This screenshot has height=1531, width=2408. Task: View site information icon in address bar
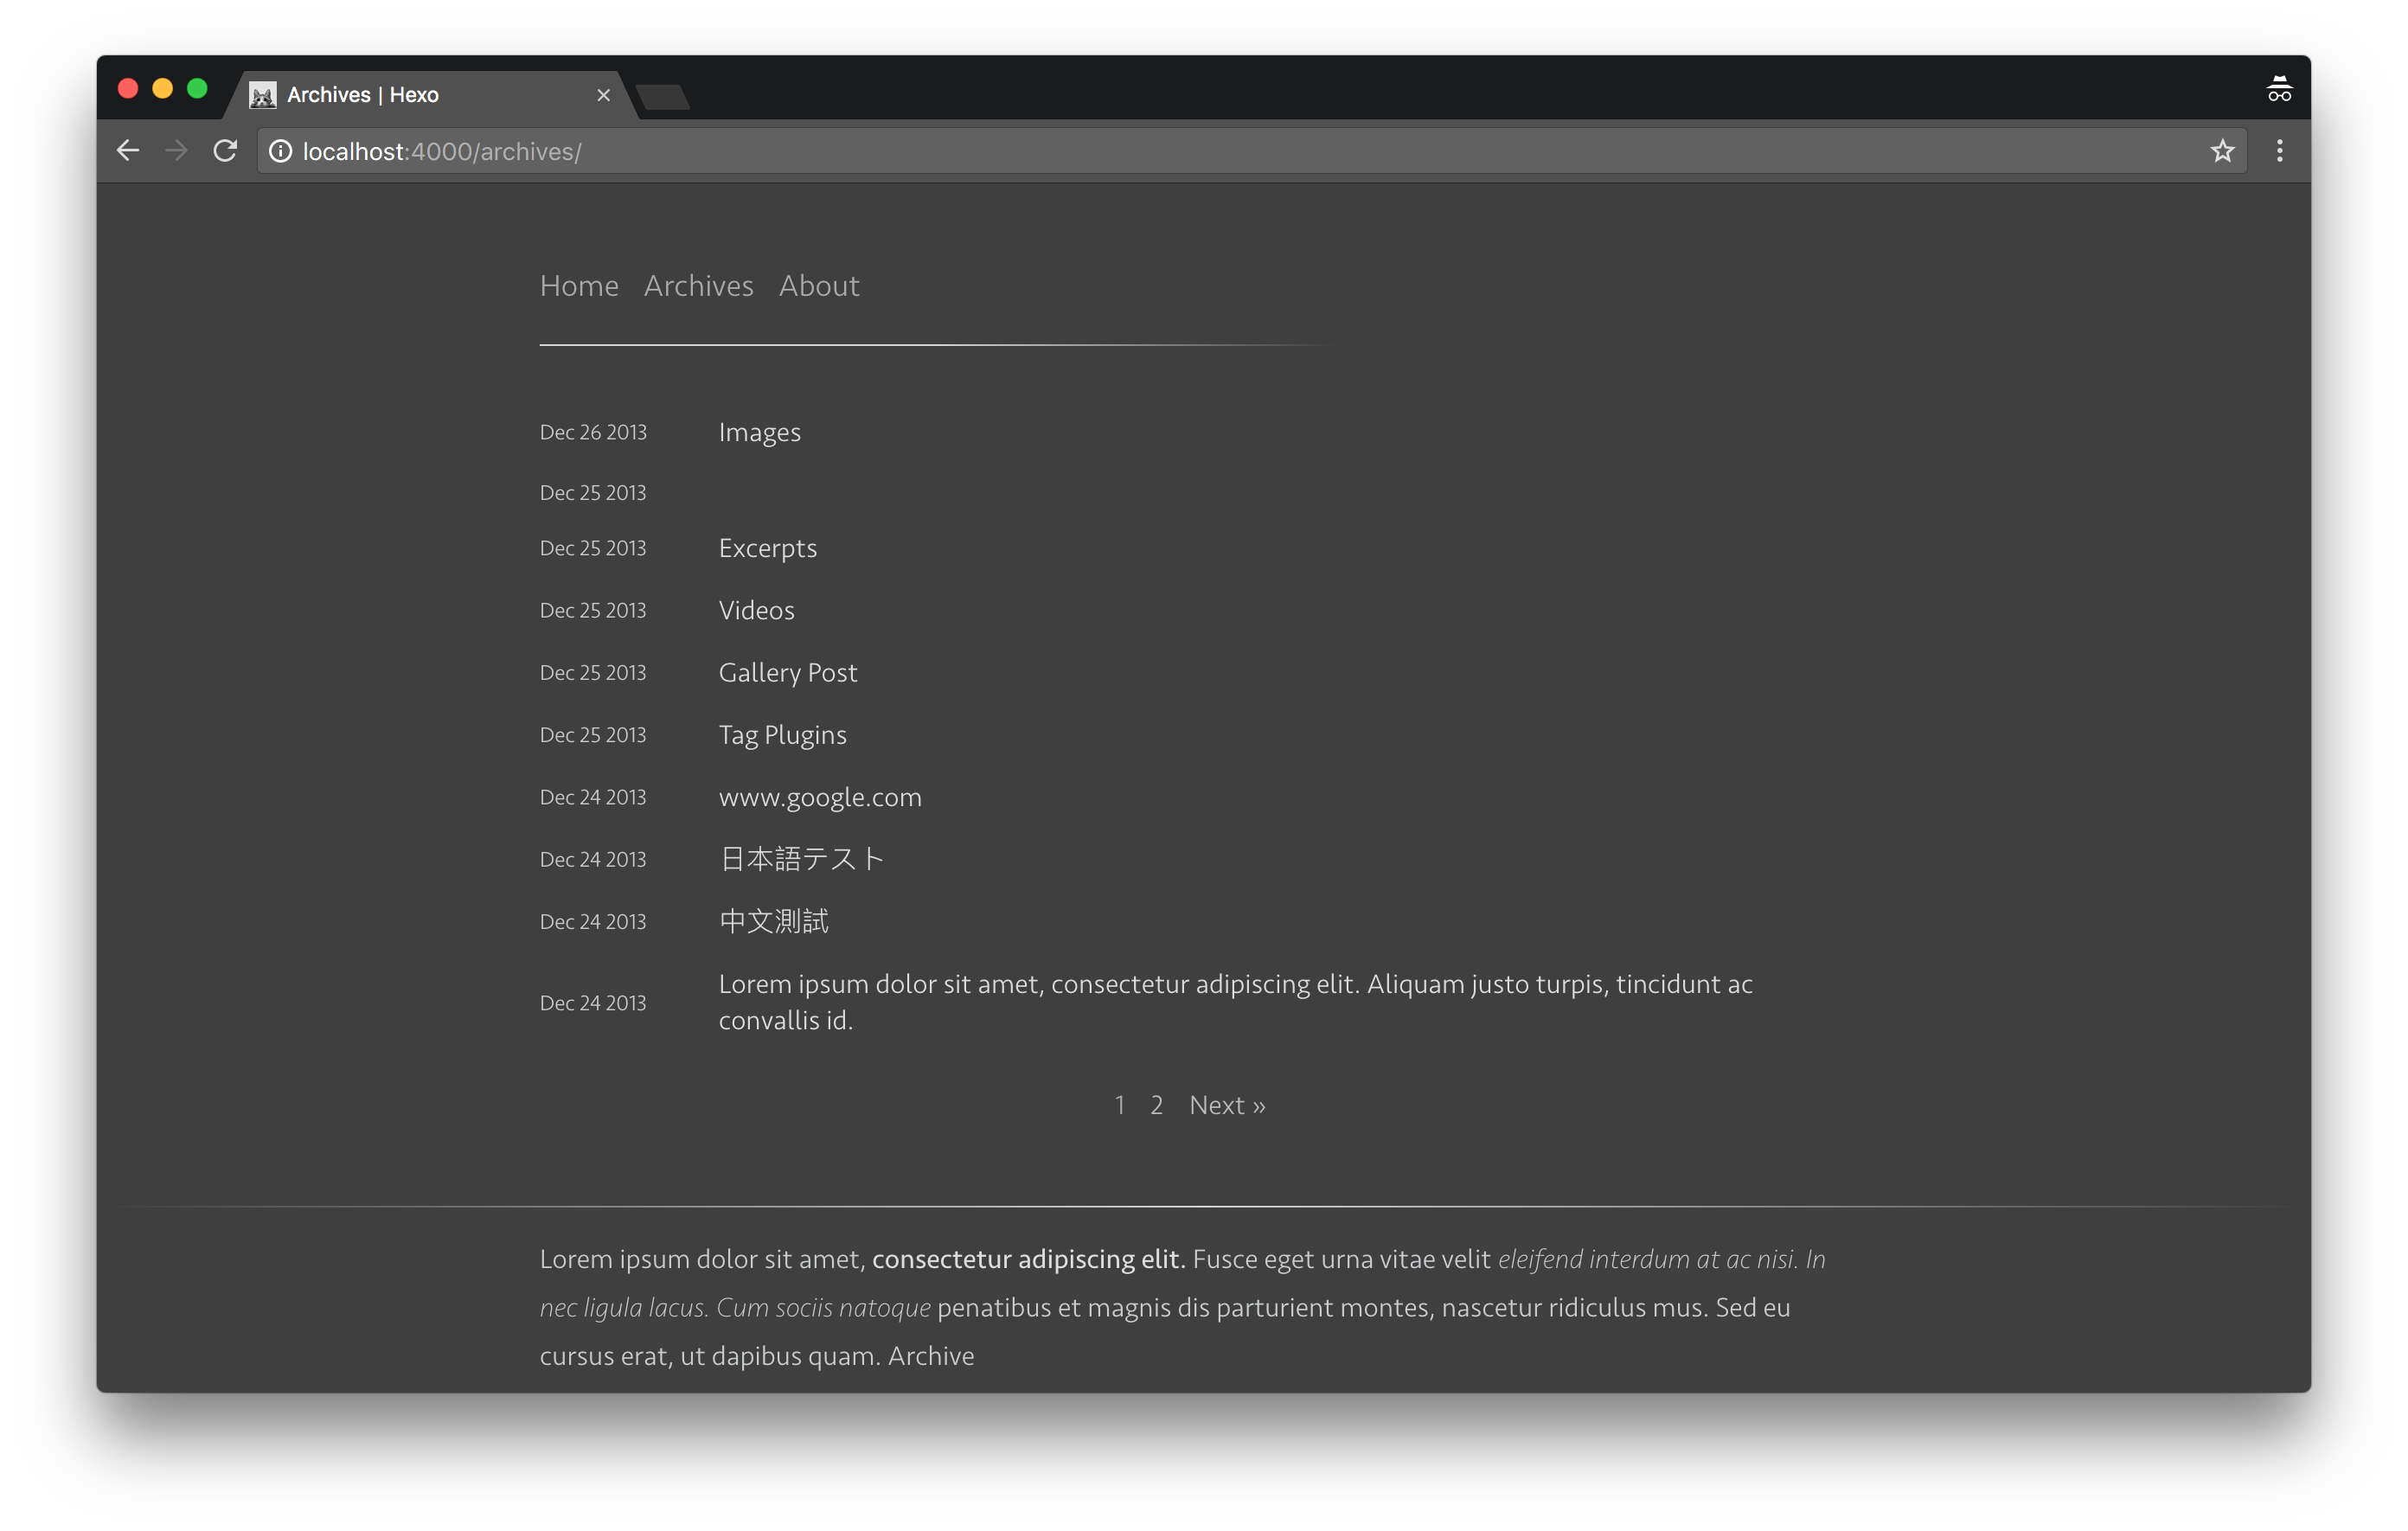click(281, 151)
